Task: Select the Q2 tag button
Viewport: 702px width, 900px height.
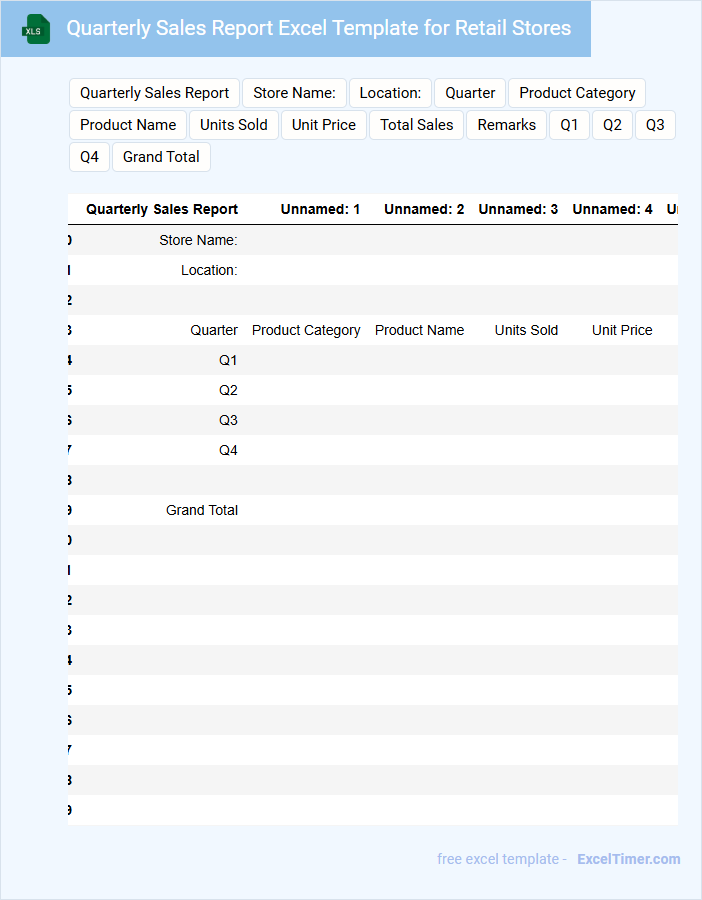Action: [612, 125]
